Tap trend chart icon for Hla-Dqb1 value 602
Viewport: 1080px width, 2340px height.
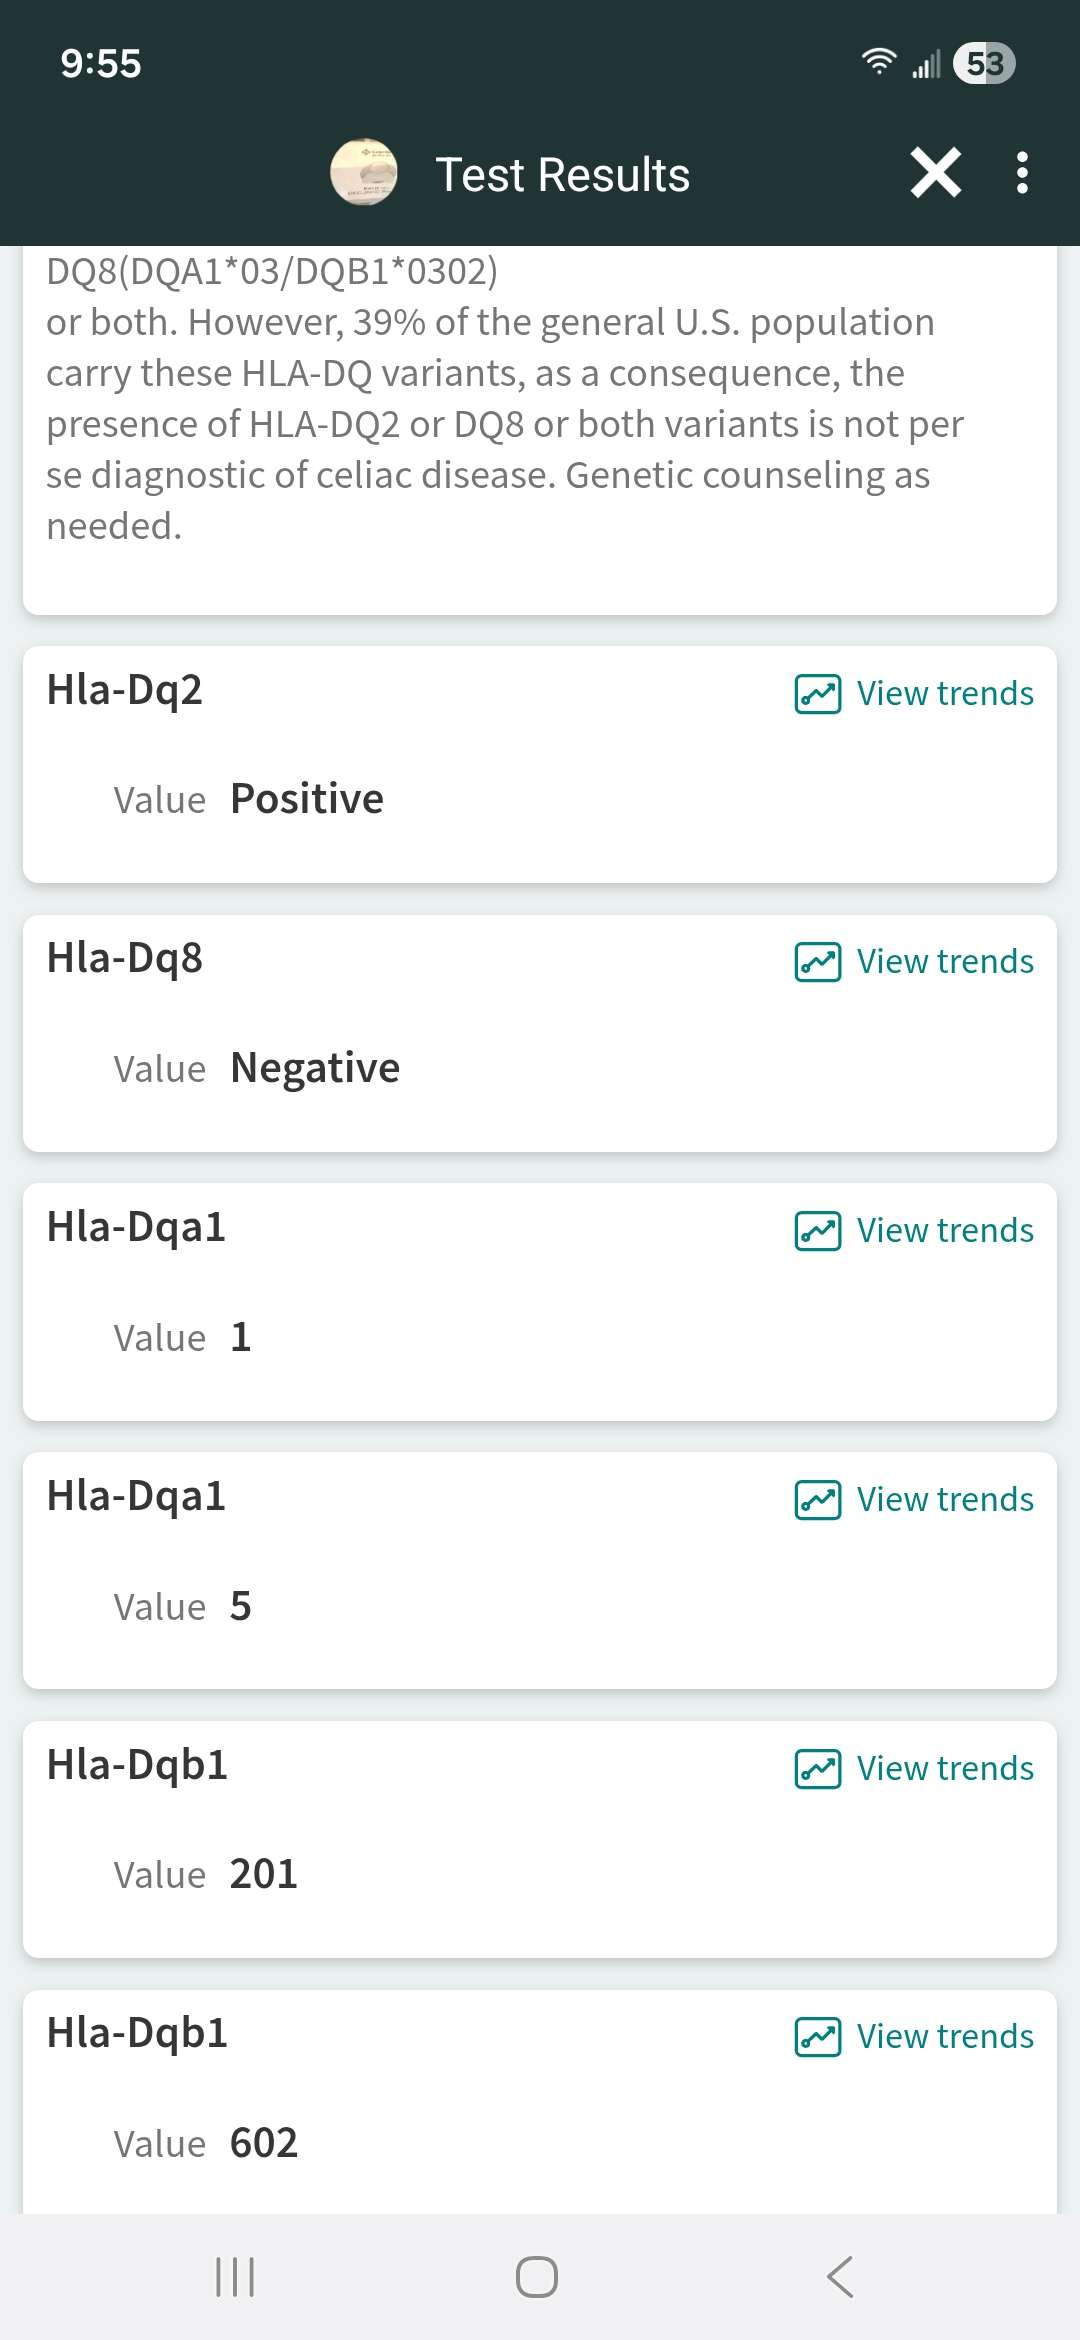(x=817, y=2037)
